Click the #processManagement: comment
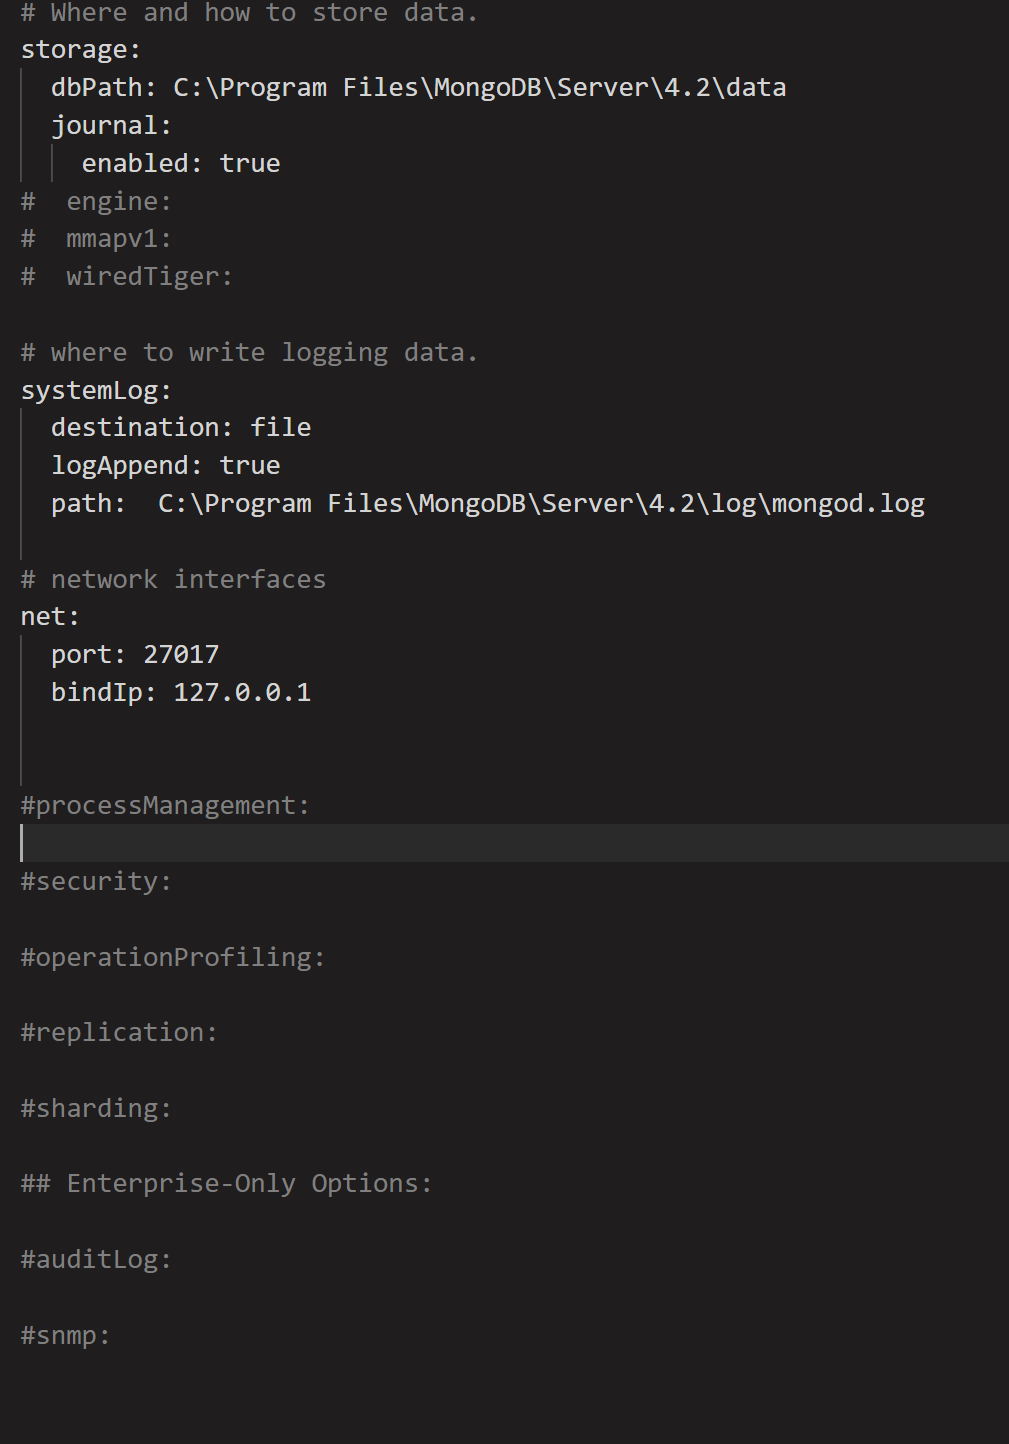Screen dimensions: 1009x1444 165,806
